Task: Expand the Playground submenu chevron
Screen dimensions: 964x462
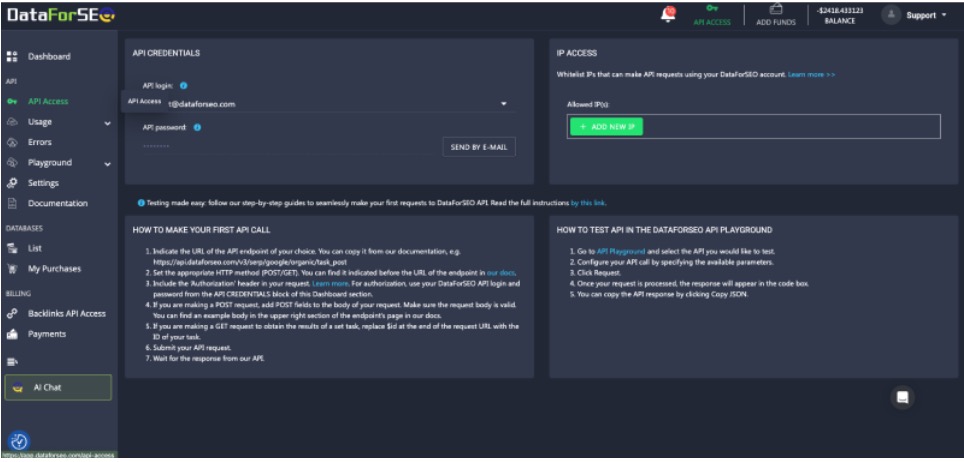Action: pos(108,164)
